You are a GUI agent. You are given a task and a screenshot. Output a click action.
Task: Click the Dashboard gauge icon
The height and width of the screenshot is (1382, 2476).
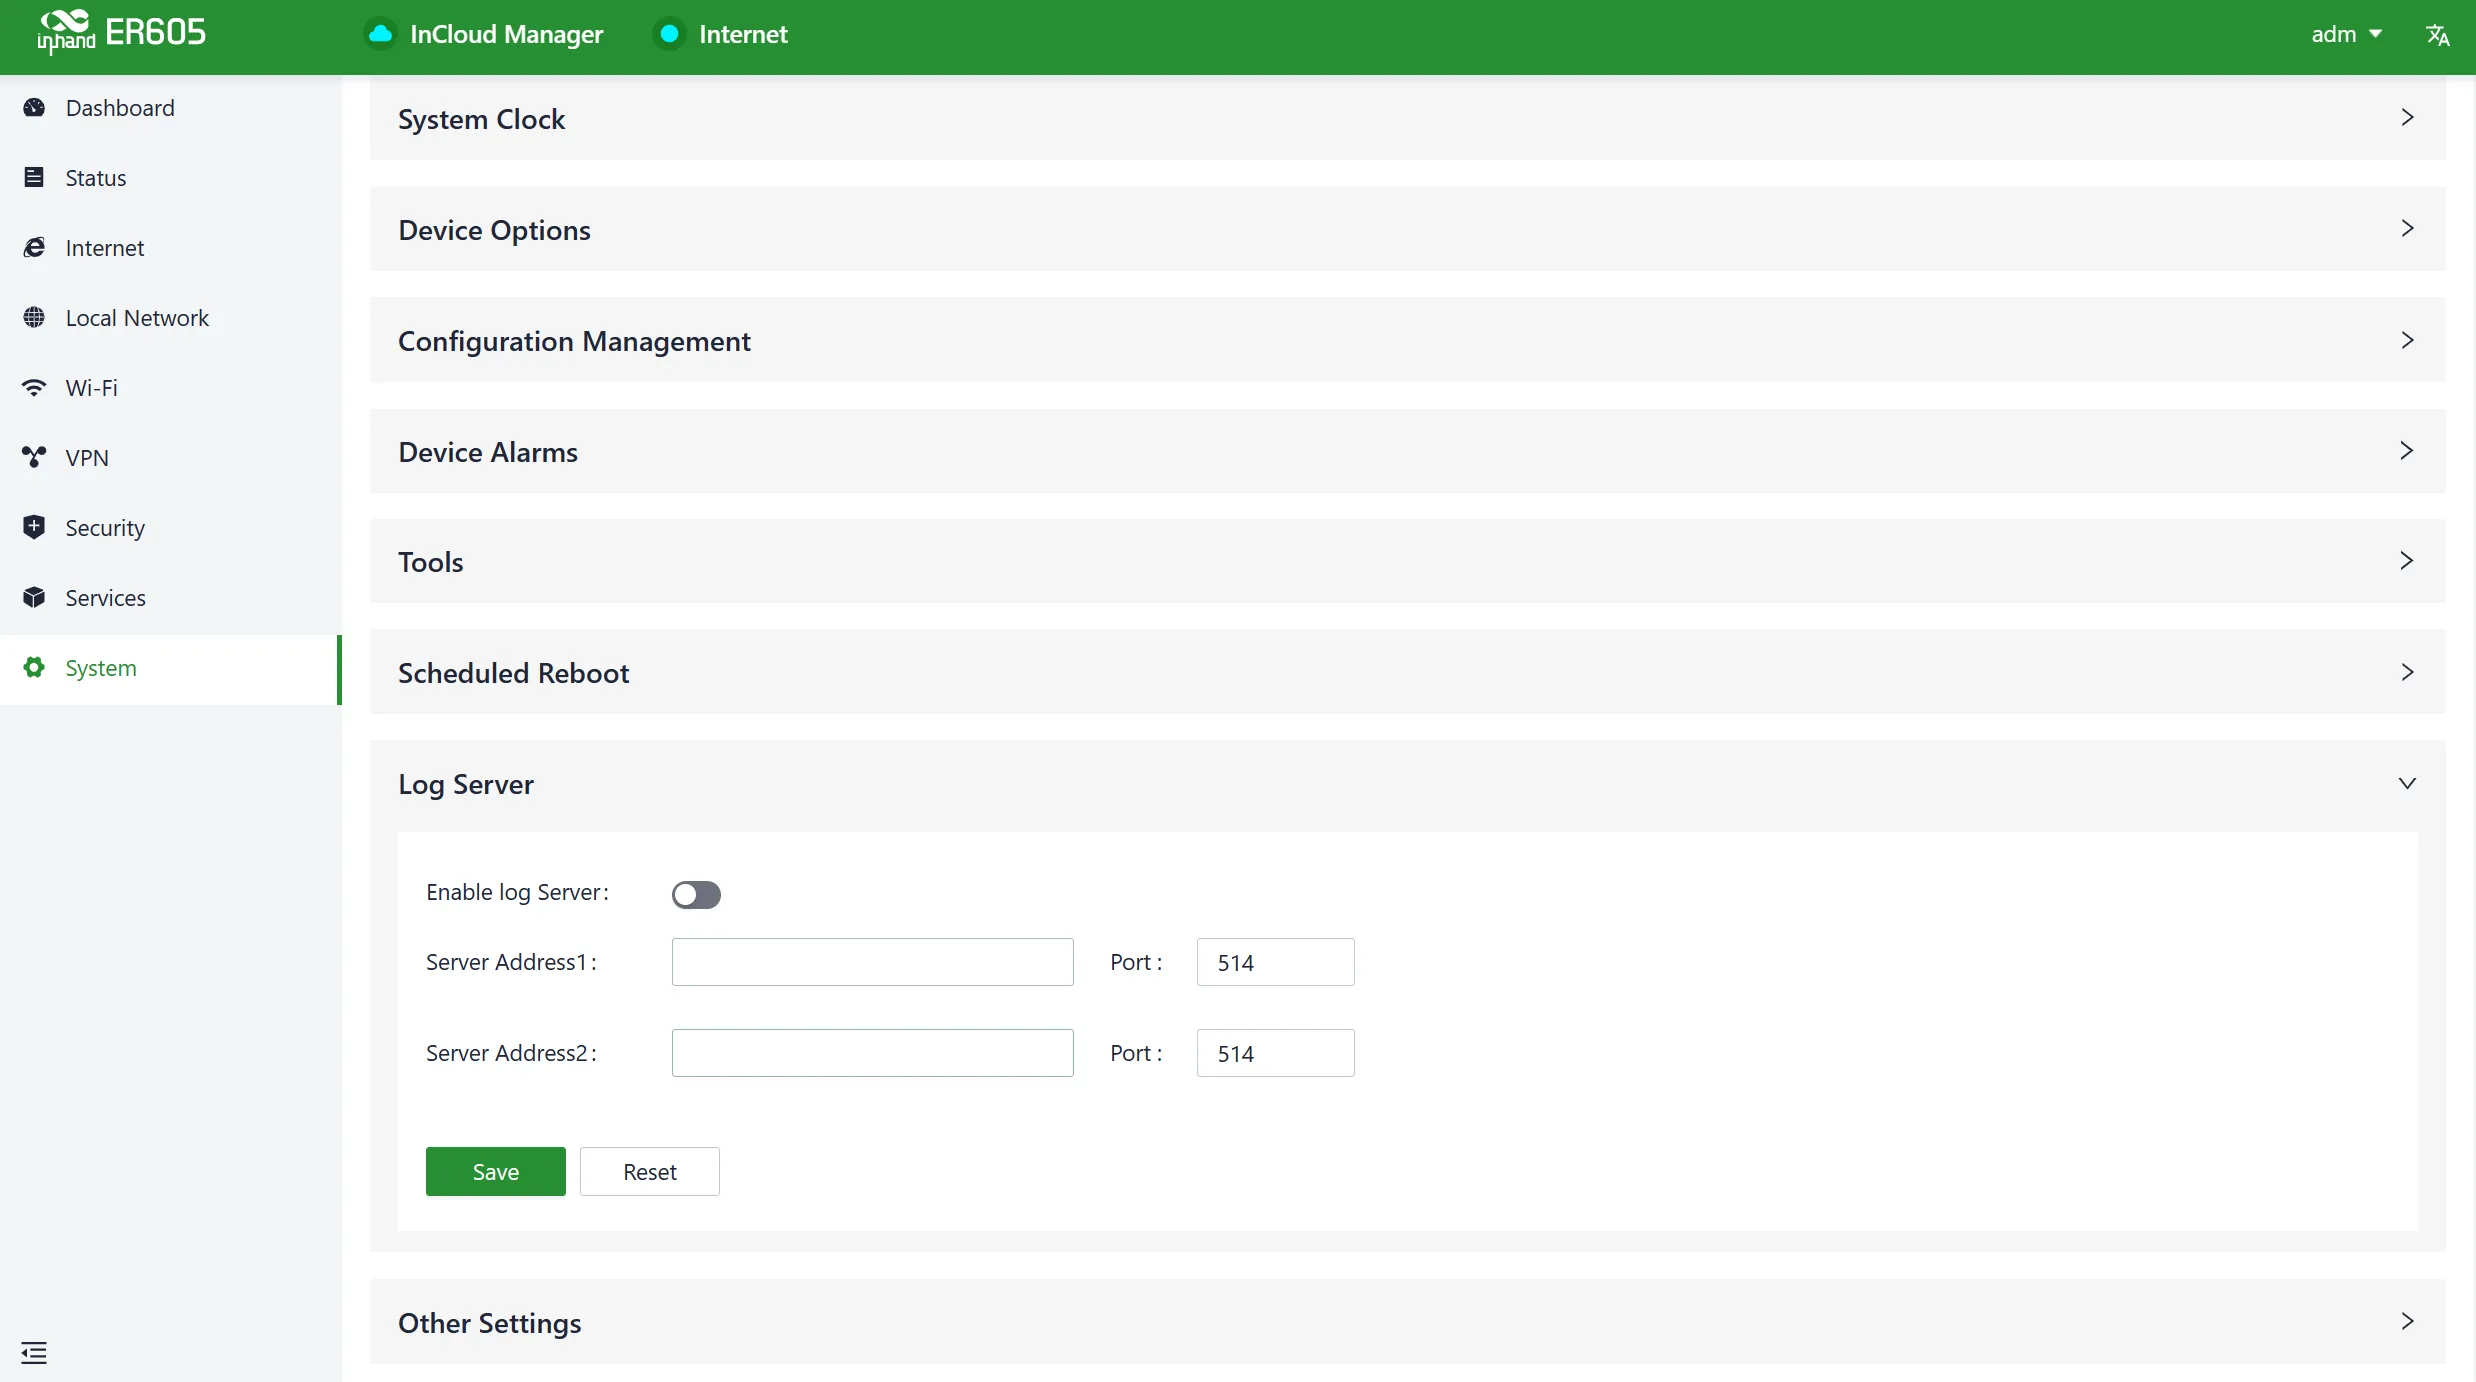pos(34,108)
